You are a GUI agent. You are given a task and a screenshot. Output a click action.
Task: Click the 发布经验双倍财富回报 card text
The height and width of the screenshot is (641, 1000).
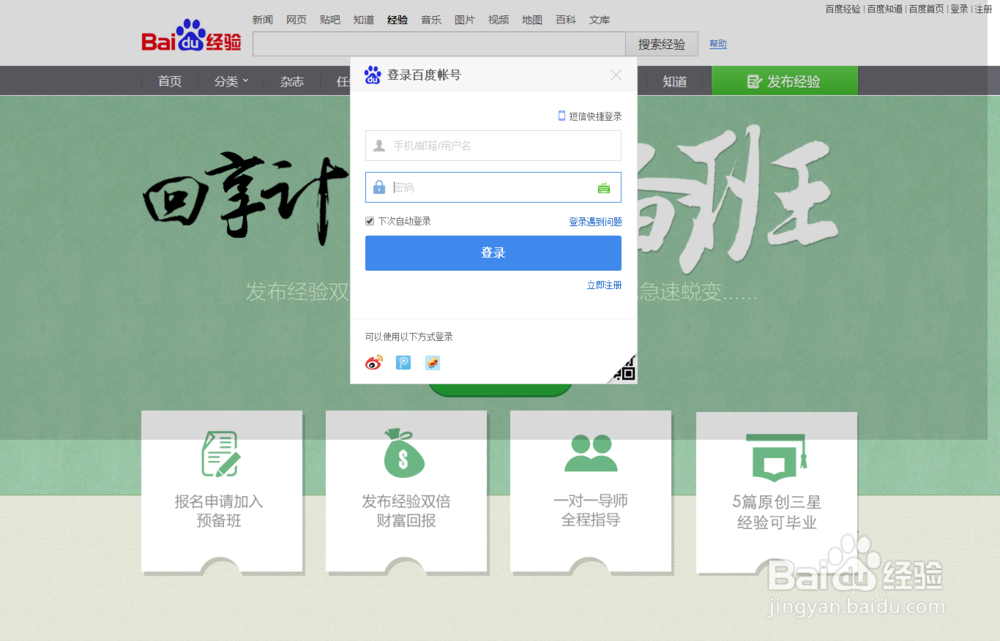tap(406, 511)
